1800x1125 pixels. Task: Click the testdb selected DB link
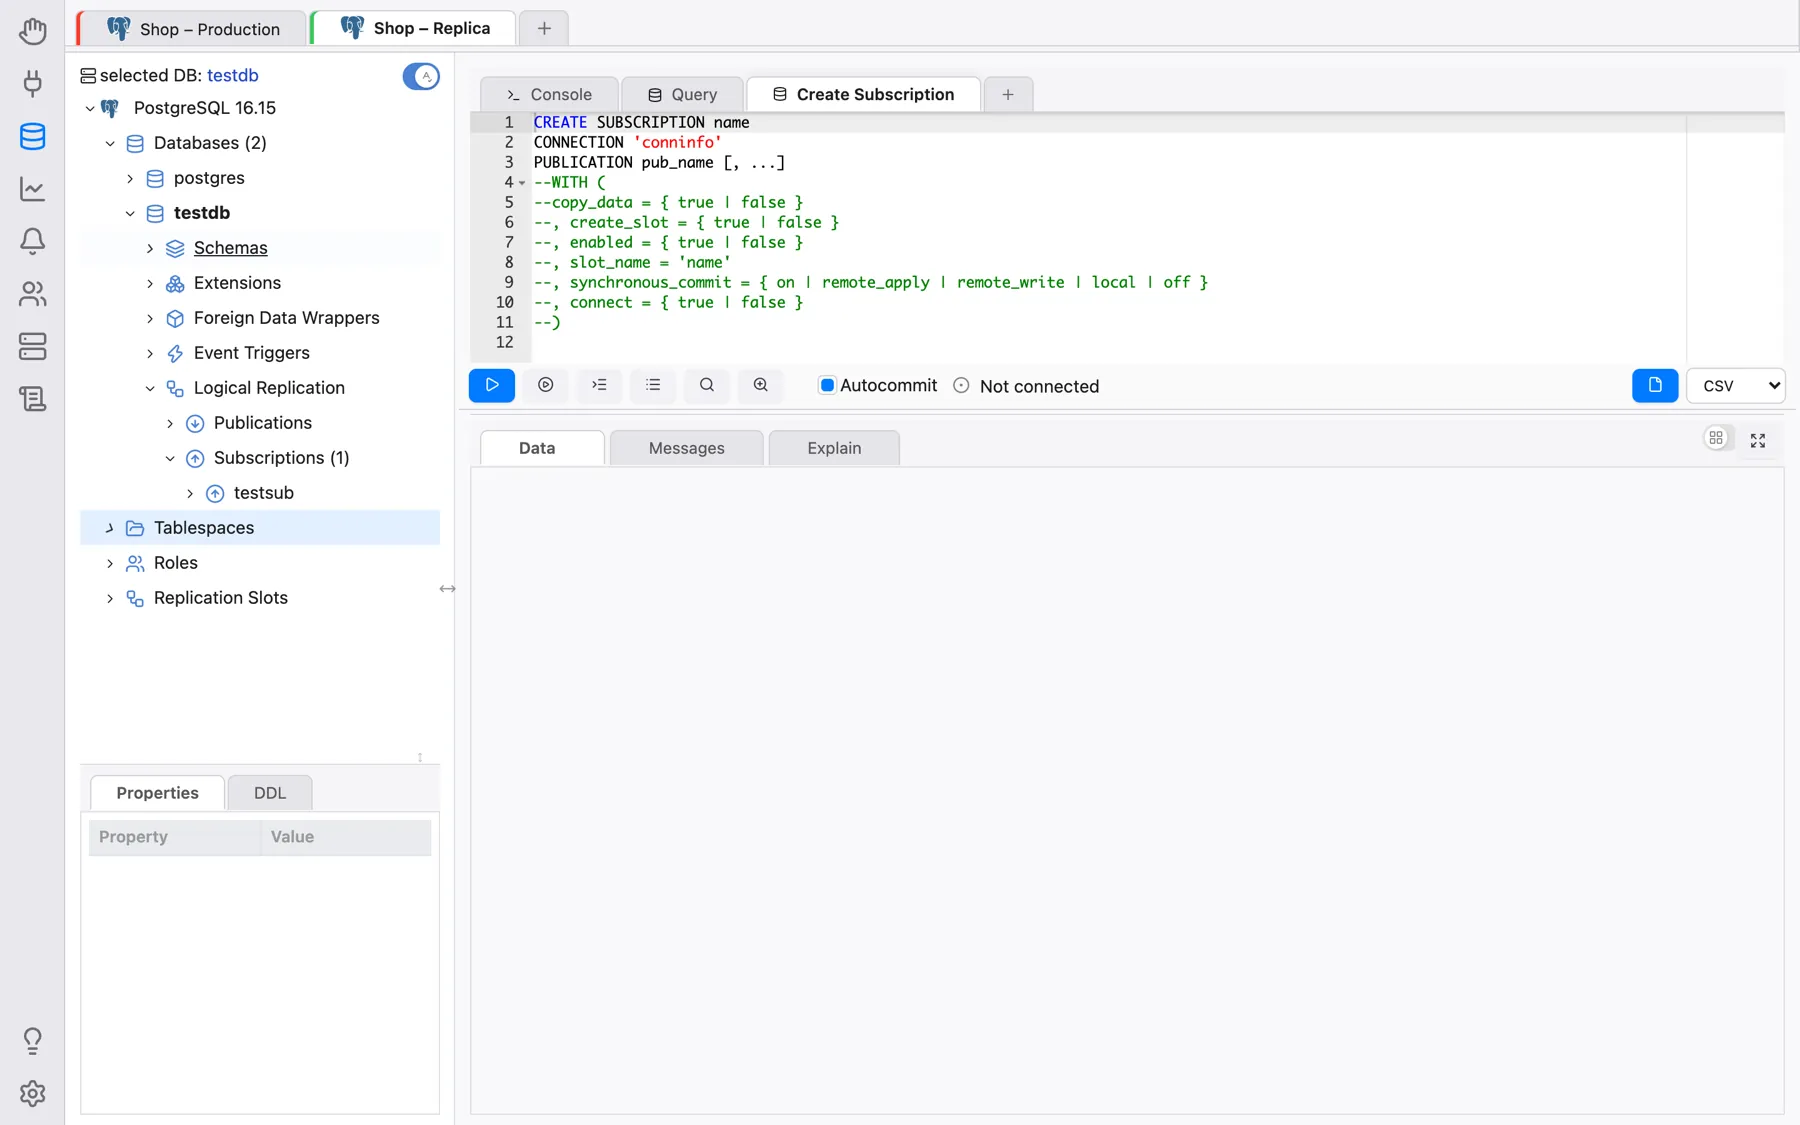click(233, 75)
